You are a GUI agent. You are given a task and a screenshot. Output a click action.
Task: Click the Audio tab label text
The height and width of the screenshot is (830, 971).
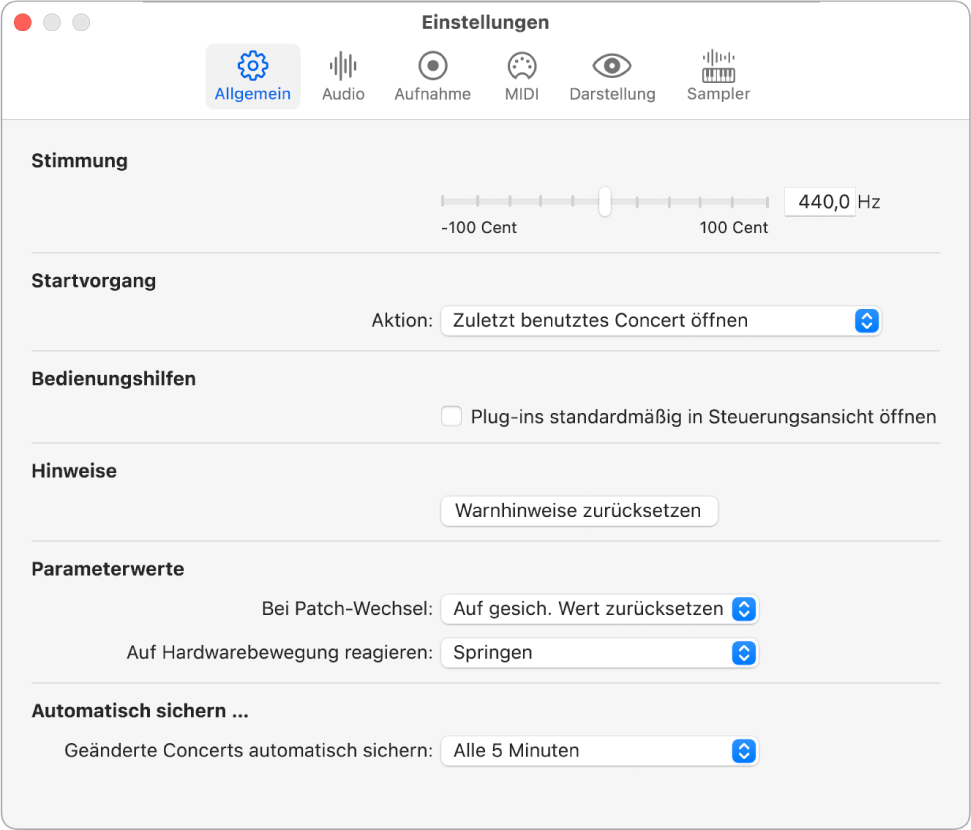coord(343,94)
